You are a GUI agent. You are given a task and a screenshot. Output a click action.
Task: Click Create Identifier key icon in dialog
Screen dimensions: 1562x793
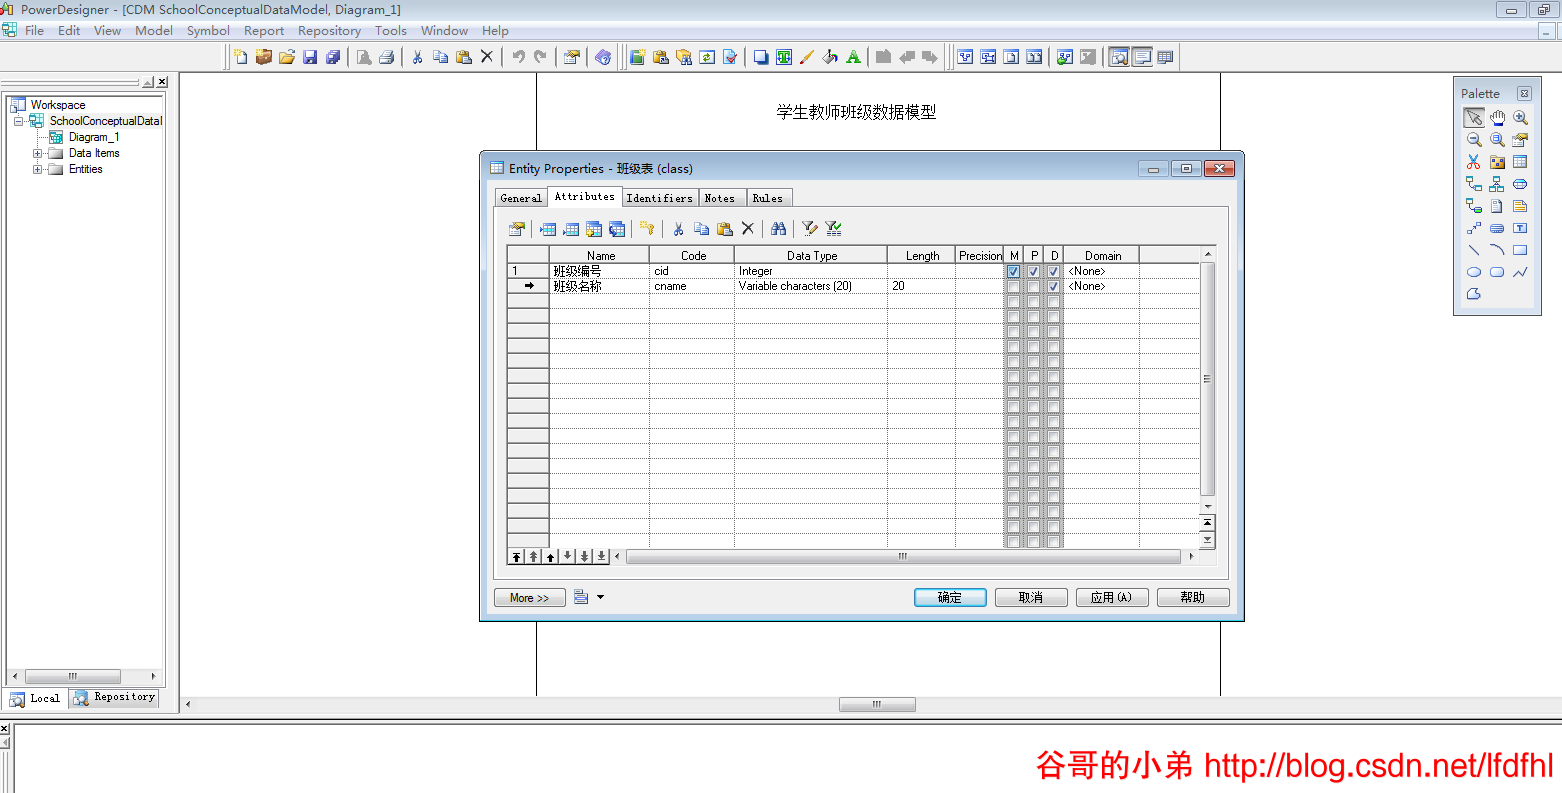coord(647,229)
